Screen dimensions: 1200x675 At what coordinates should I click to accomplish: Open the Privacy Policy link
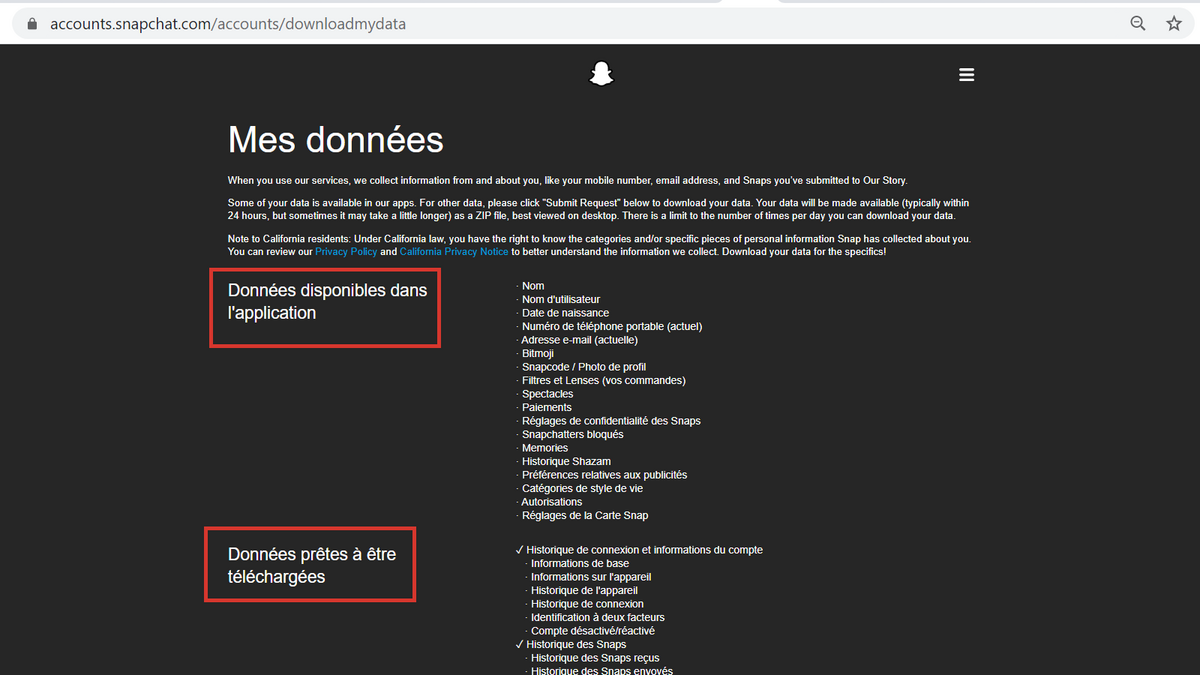click(346, 252)
